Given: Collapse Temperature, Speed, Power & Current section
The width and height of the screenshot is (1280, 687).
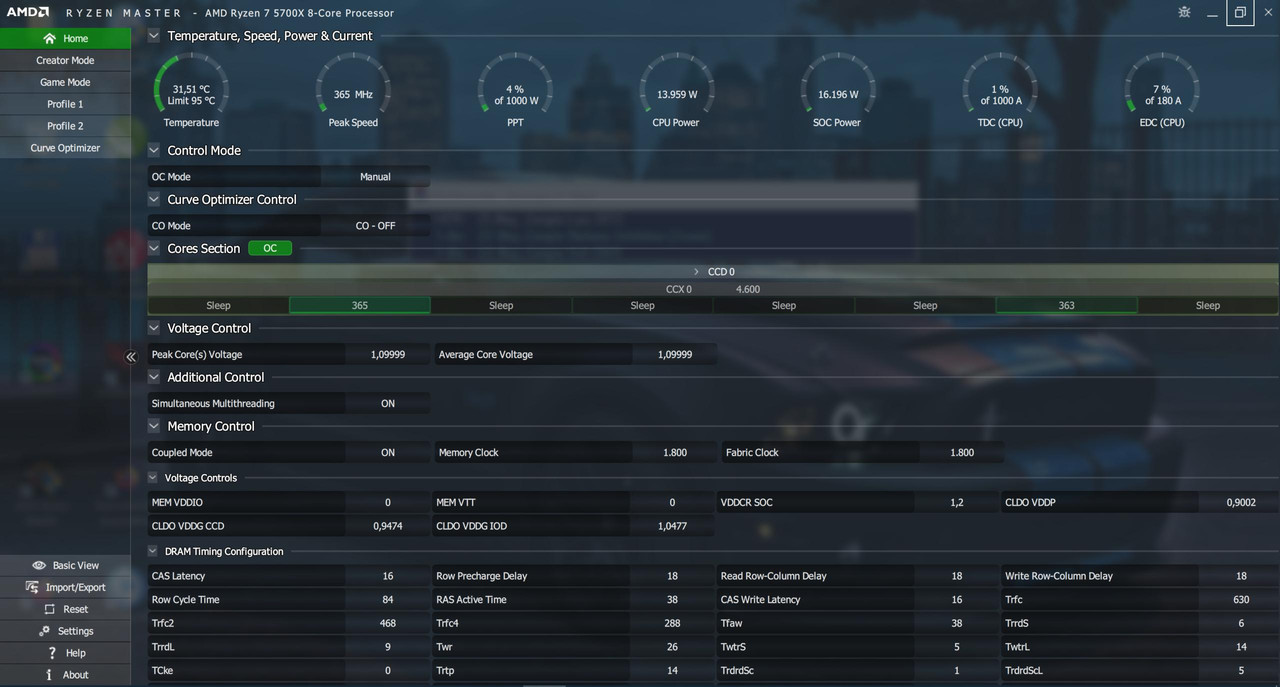Looking at the screenshot, I should point(154,36).
